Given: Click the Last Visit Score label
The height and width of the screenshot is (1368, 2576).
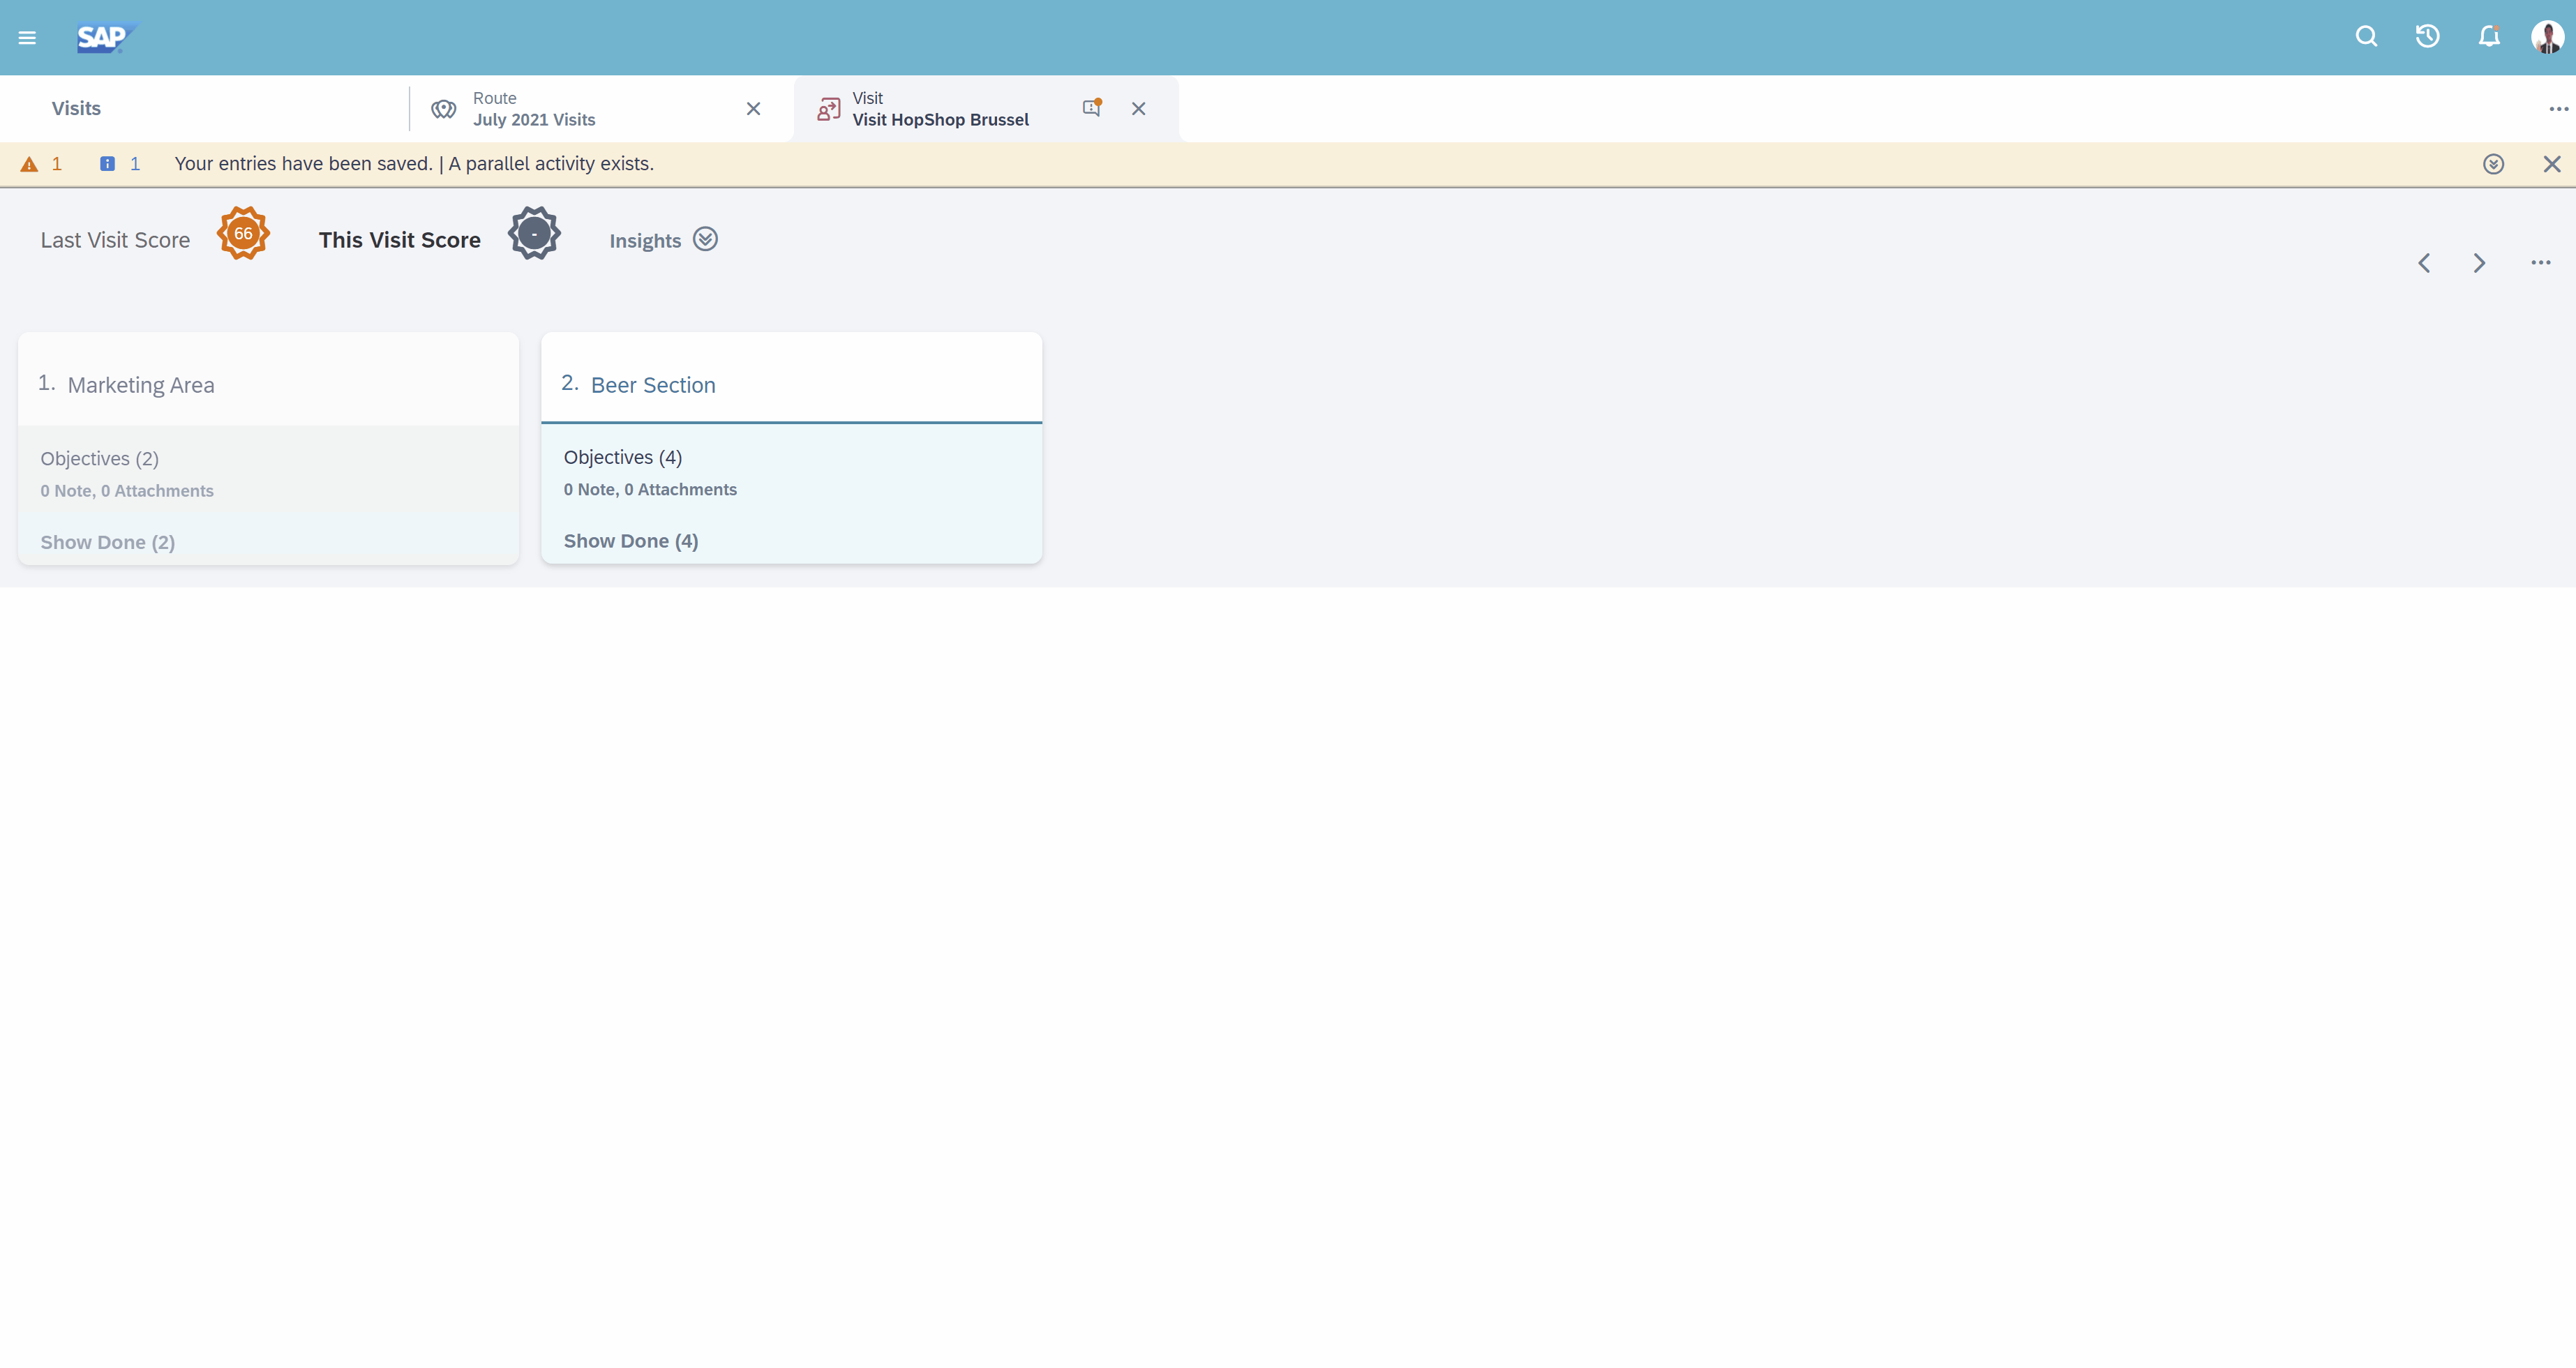Looking at the screenshot, I should tap(115, 240).
